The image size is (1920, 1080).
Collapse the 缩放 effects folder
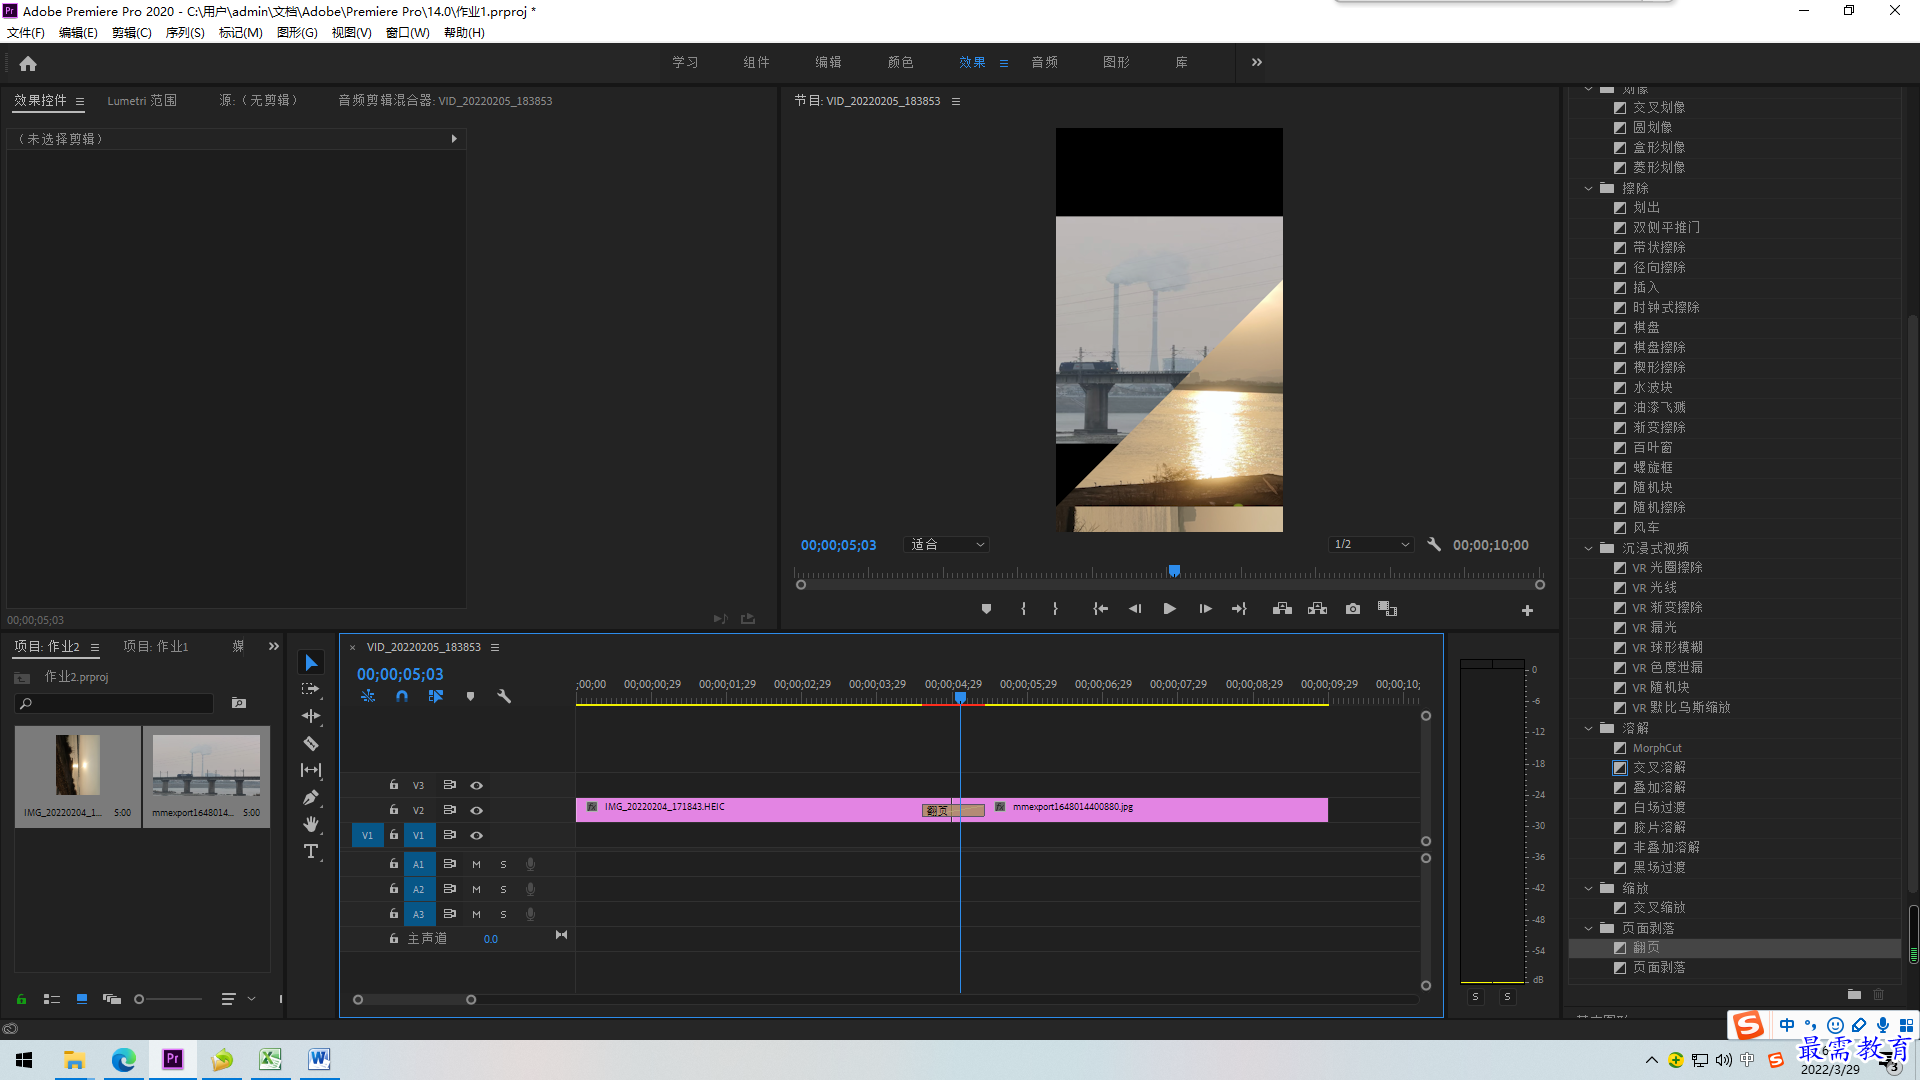(x=1588, y=888)
